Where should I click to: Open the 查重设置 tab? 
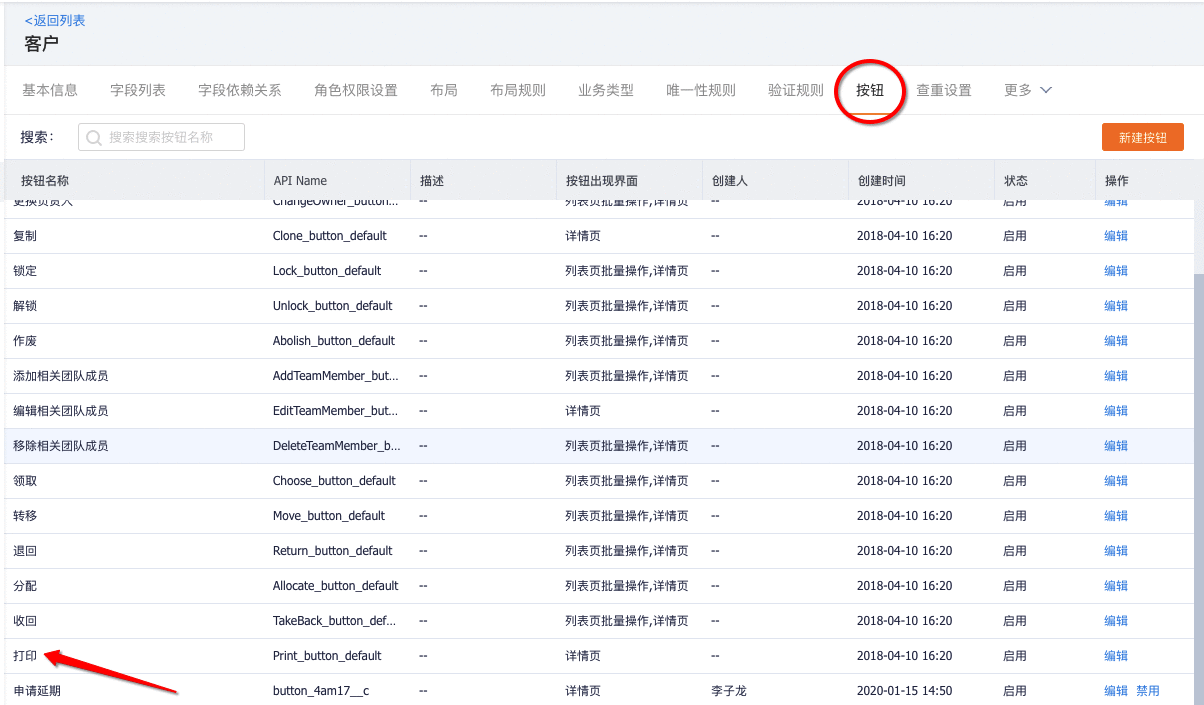944,90
